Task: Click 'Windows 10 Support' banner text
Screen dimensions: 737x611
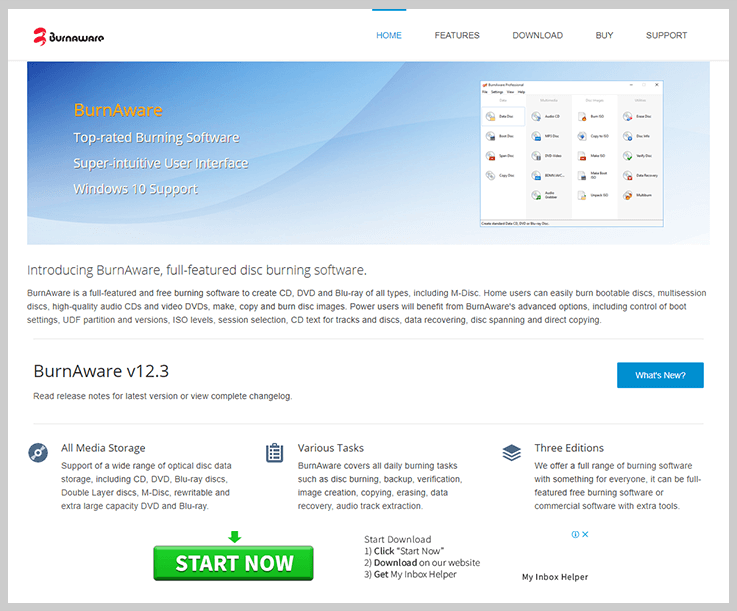Action: tap(135, 189)
